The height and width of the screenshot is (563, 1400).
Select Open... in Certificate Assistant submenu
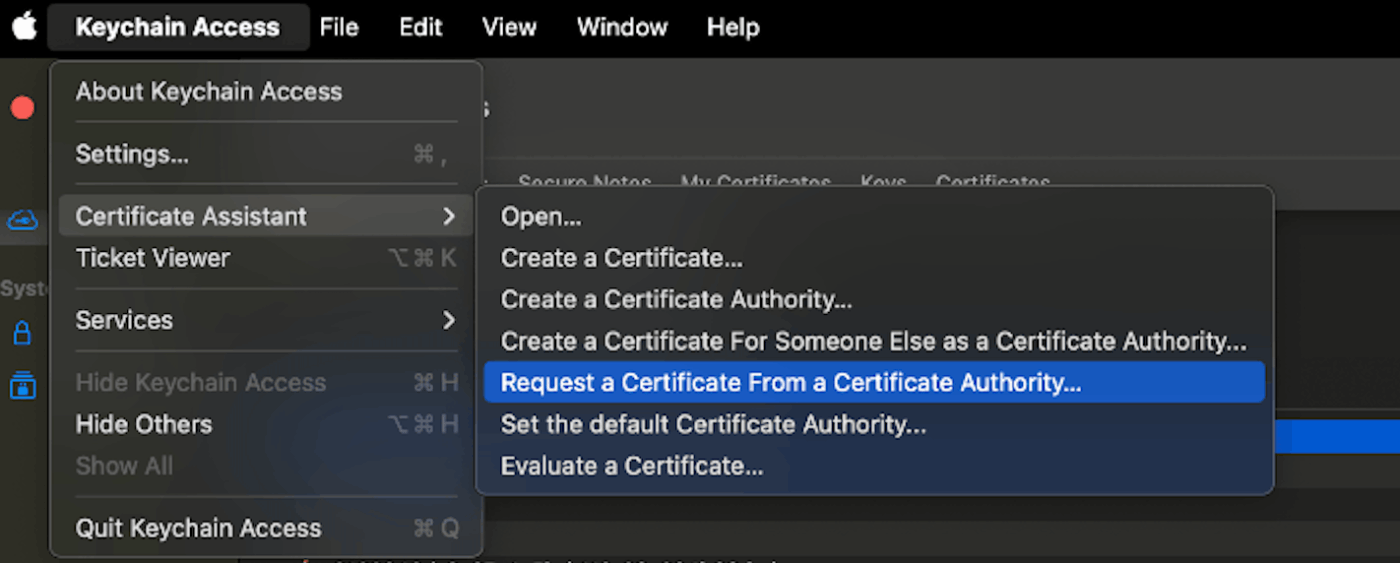874,216
